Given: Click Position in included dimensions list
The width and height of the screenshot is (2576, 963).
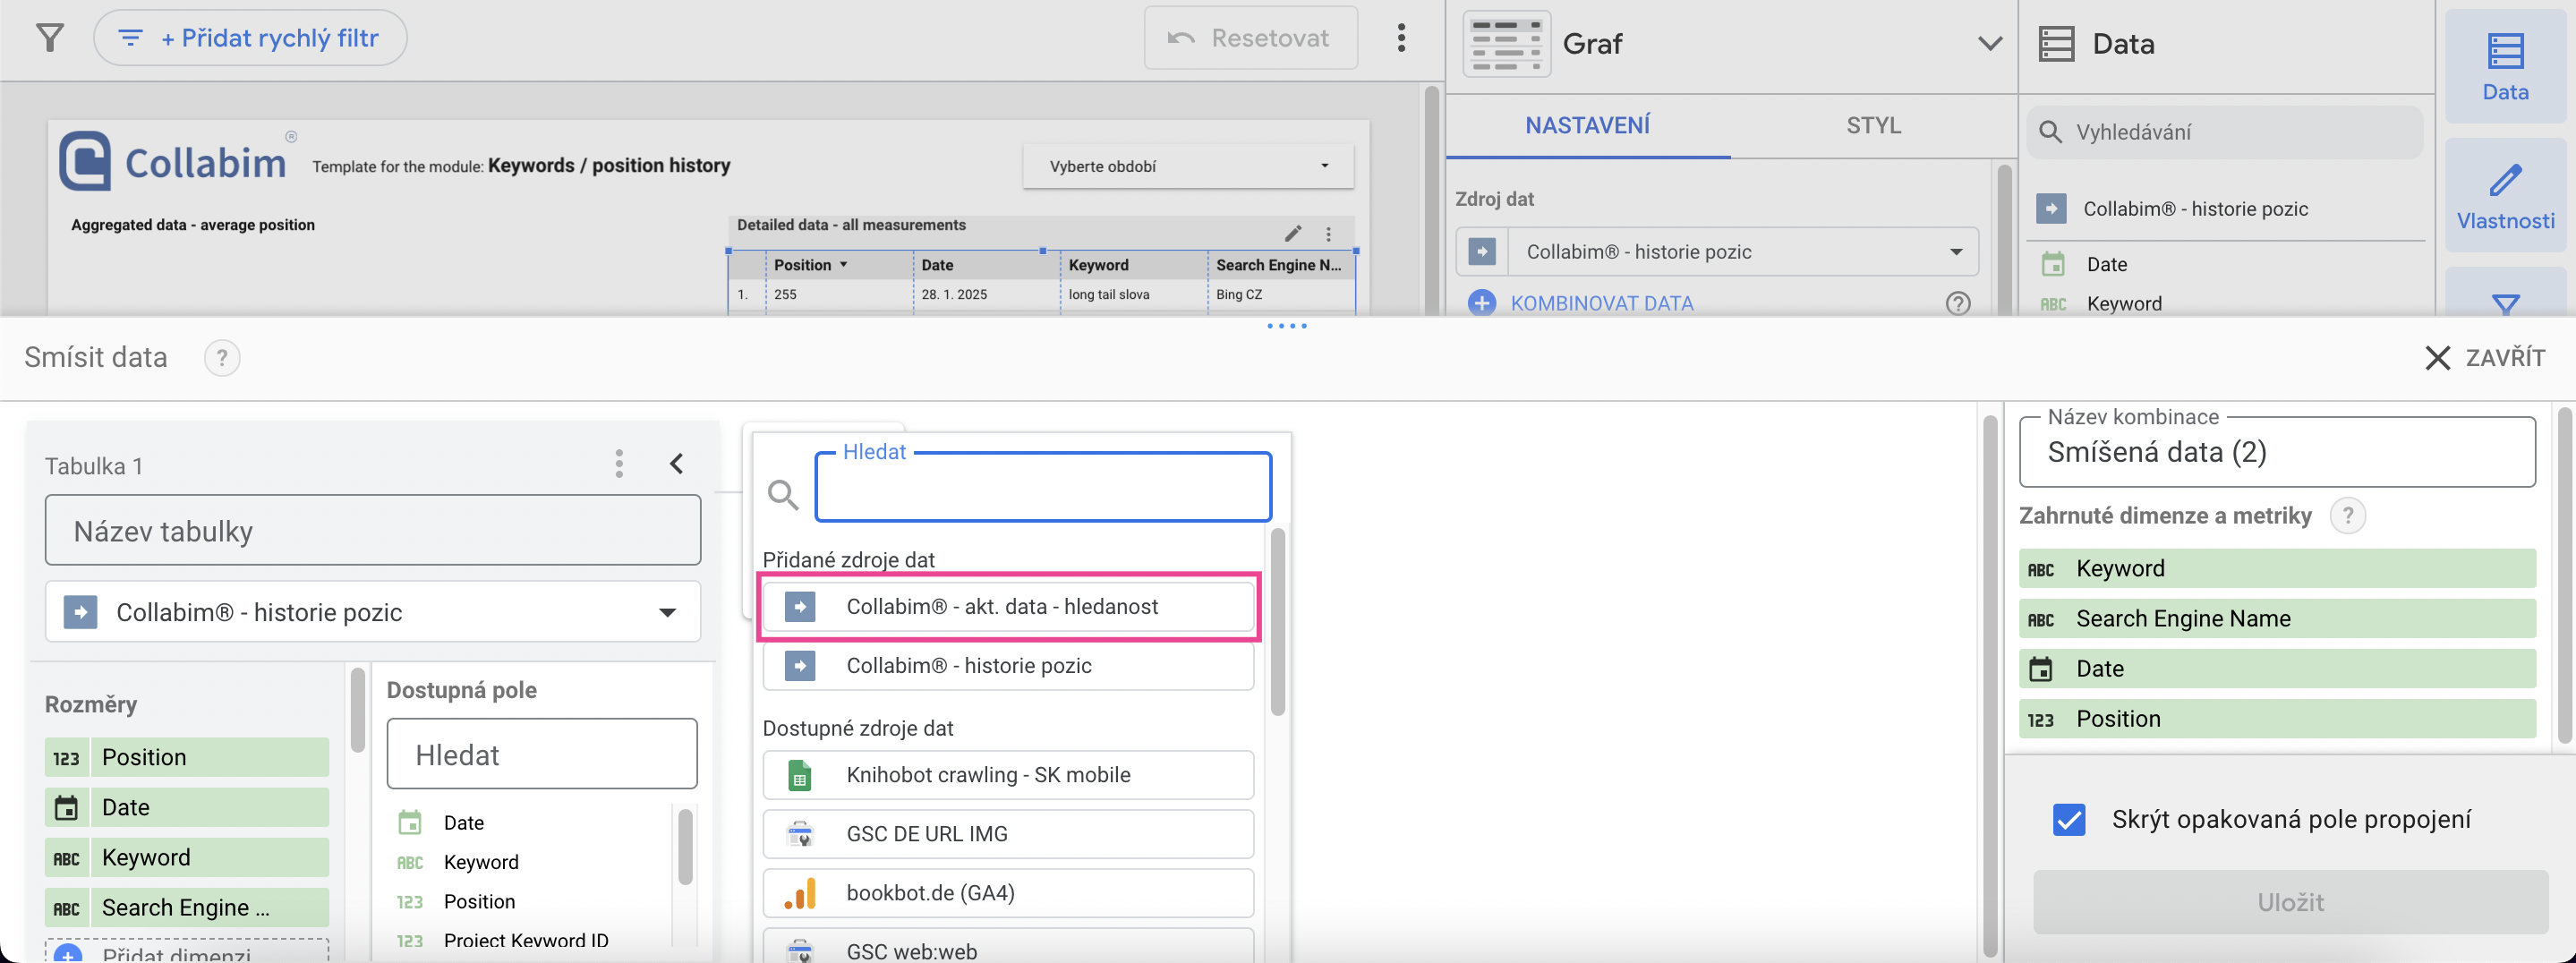Looking at the screenshot, I should click(x=2277, y=718).
